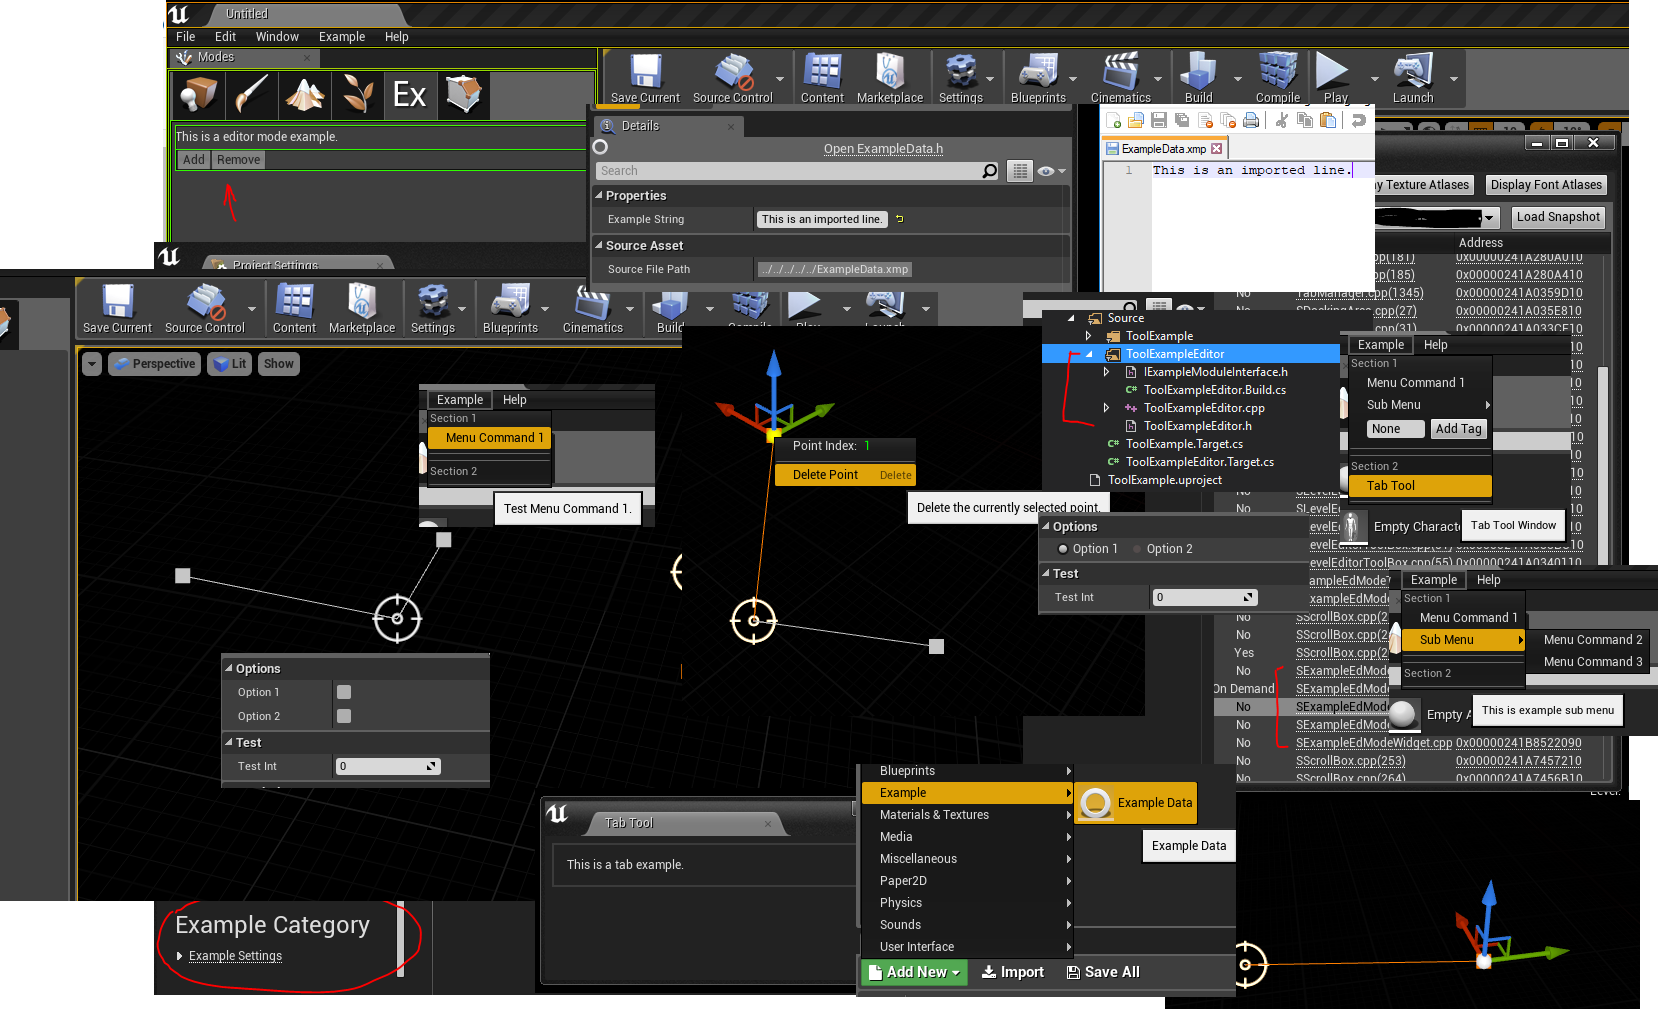Click the Delete Point menu command
Viewport: 1658px width, 1009px height.
pyautogui.click(x=845, y=475)
